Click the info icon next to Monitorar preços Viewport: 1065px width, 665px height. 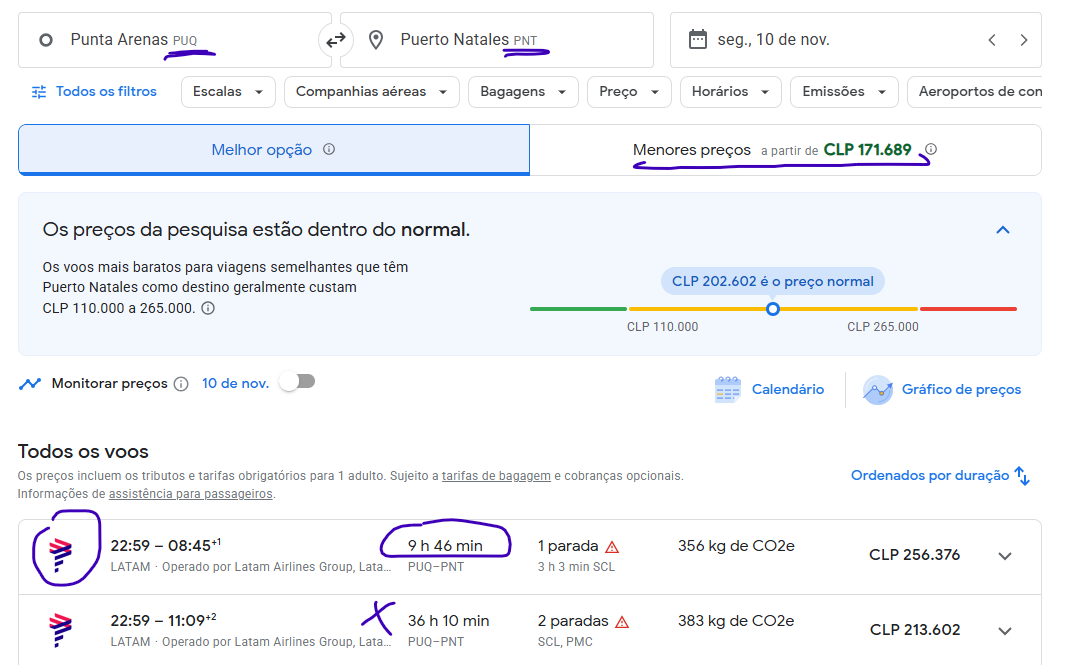tap(181, 384)
